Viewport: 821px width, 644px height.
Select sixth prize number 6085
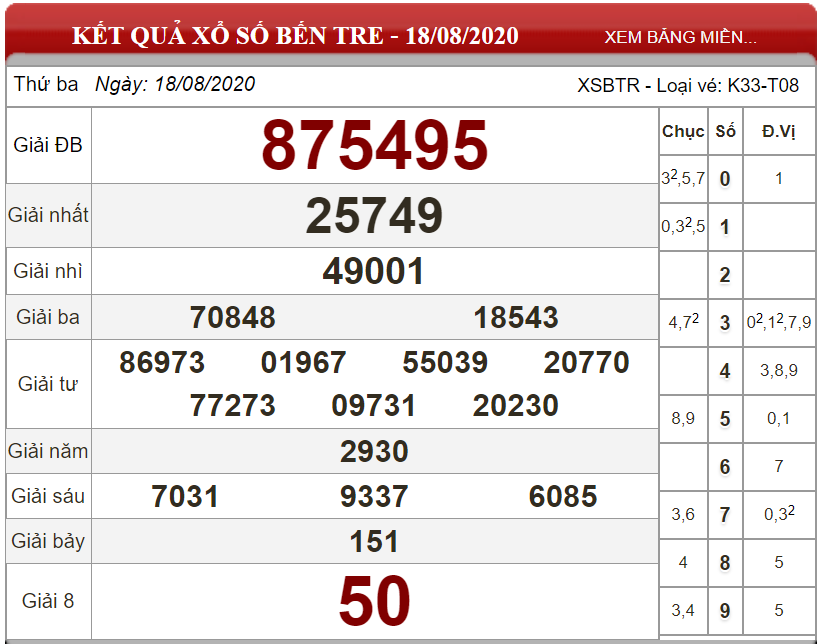click(x=563, y=496)
